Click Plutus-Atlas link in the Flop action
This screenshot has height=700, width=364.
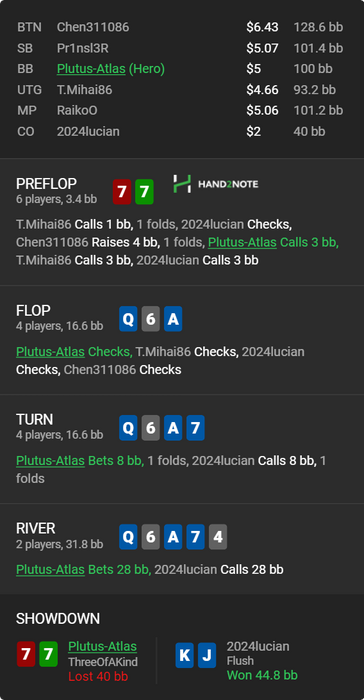point(50,351)
